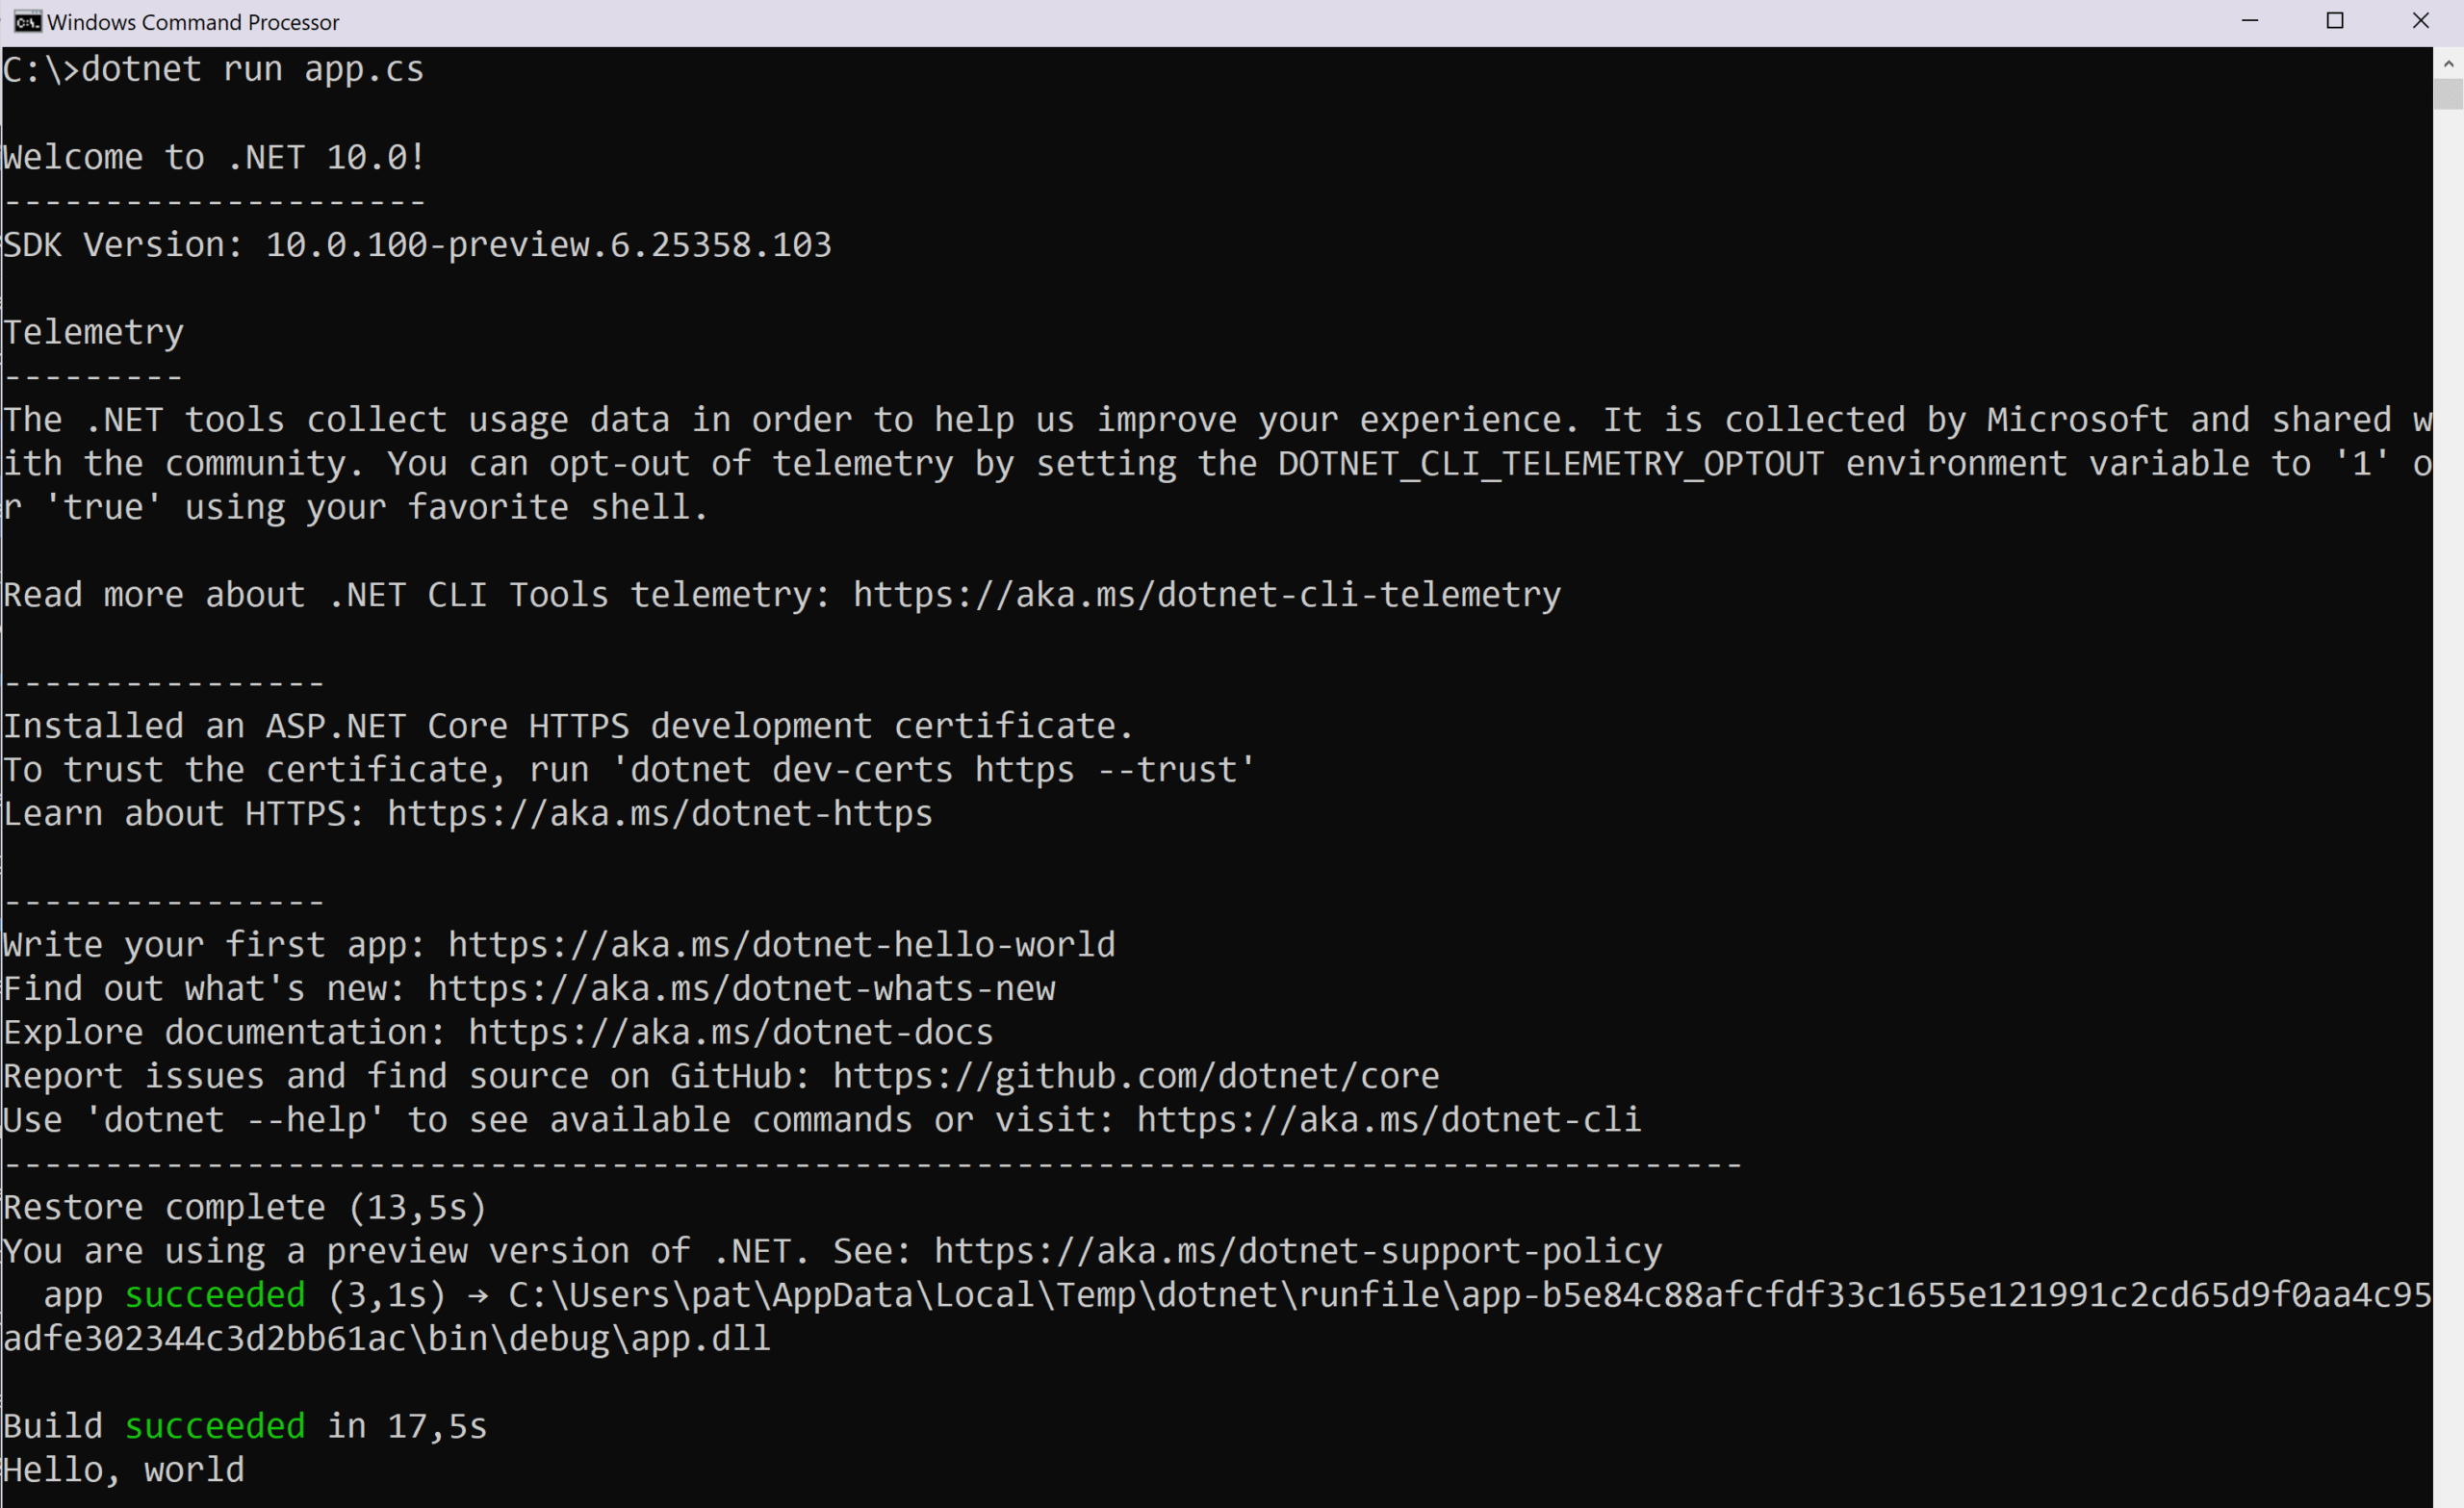The image size is (2464, 1508).
Task: Click the aka.ms/dotnet-cli URL
Action: tap(1389, 1119)
